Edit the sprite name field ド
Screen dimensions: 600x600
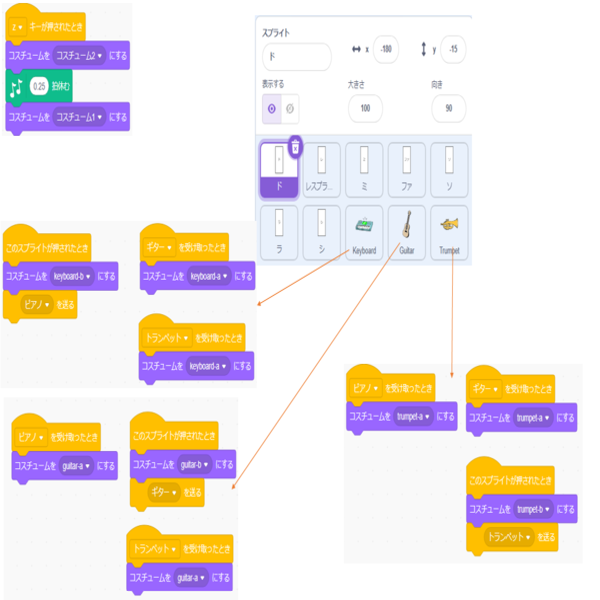pyautogui.click(x=297, y=57)
